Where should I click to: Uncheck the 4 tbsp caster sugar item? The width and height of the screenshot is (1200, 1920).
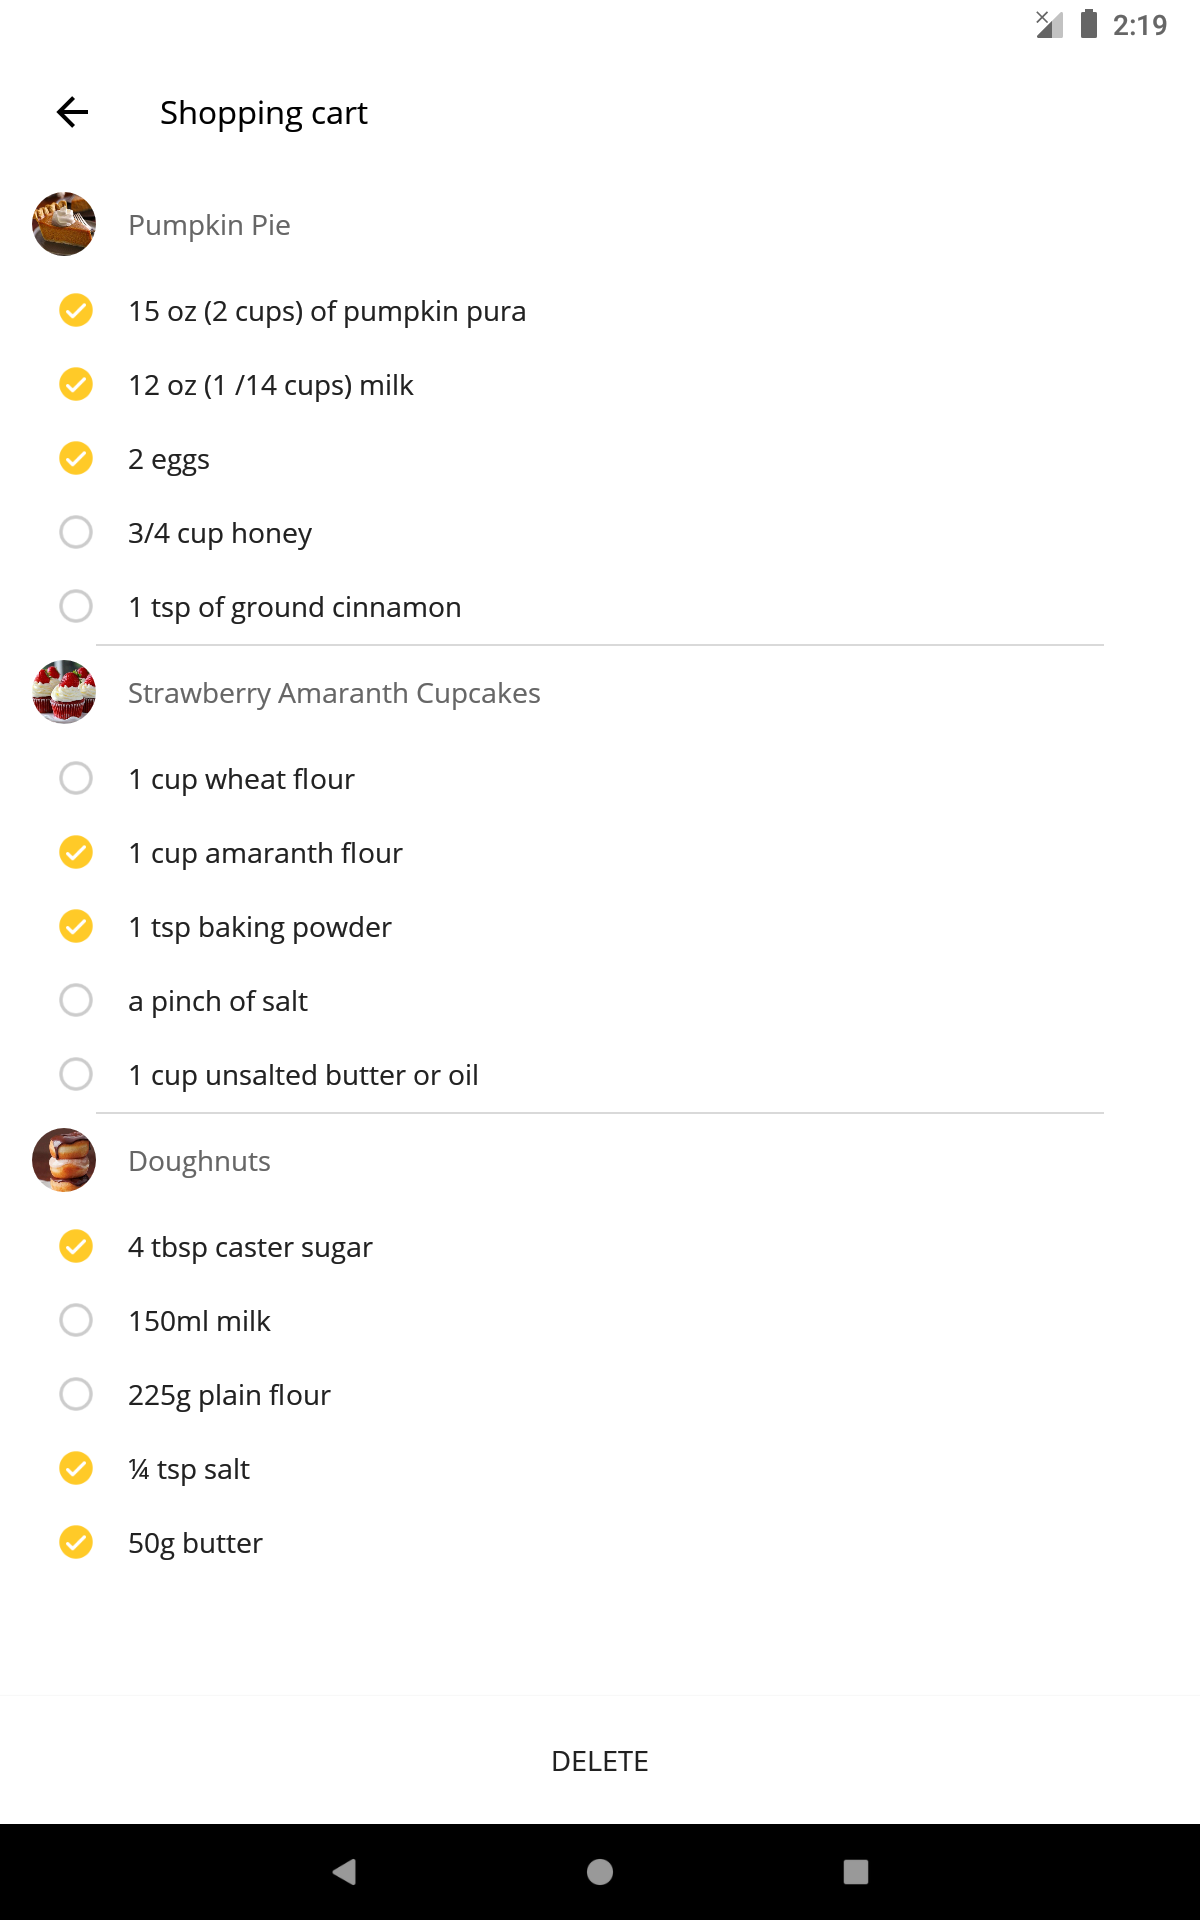point(75,1246)
